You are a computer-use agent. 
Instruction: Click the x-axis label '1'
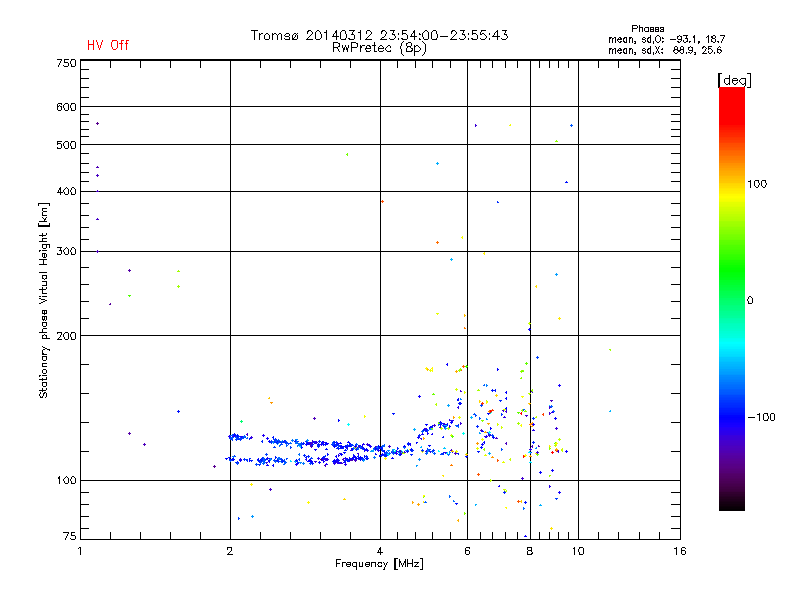pos(80,551)
